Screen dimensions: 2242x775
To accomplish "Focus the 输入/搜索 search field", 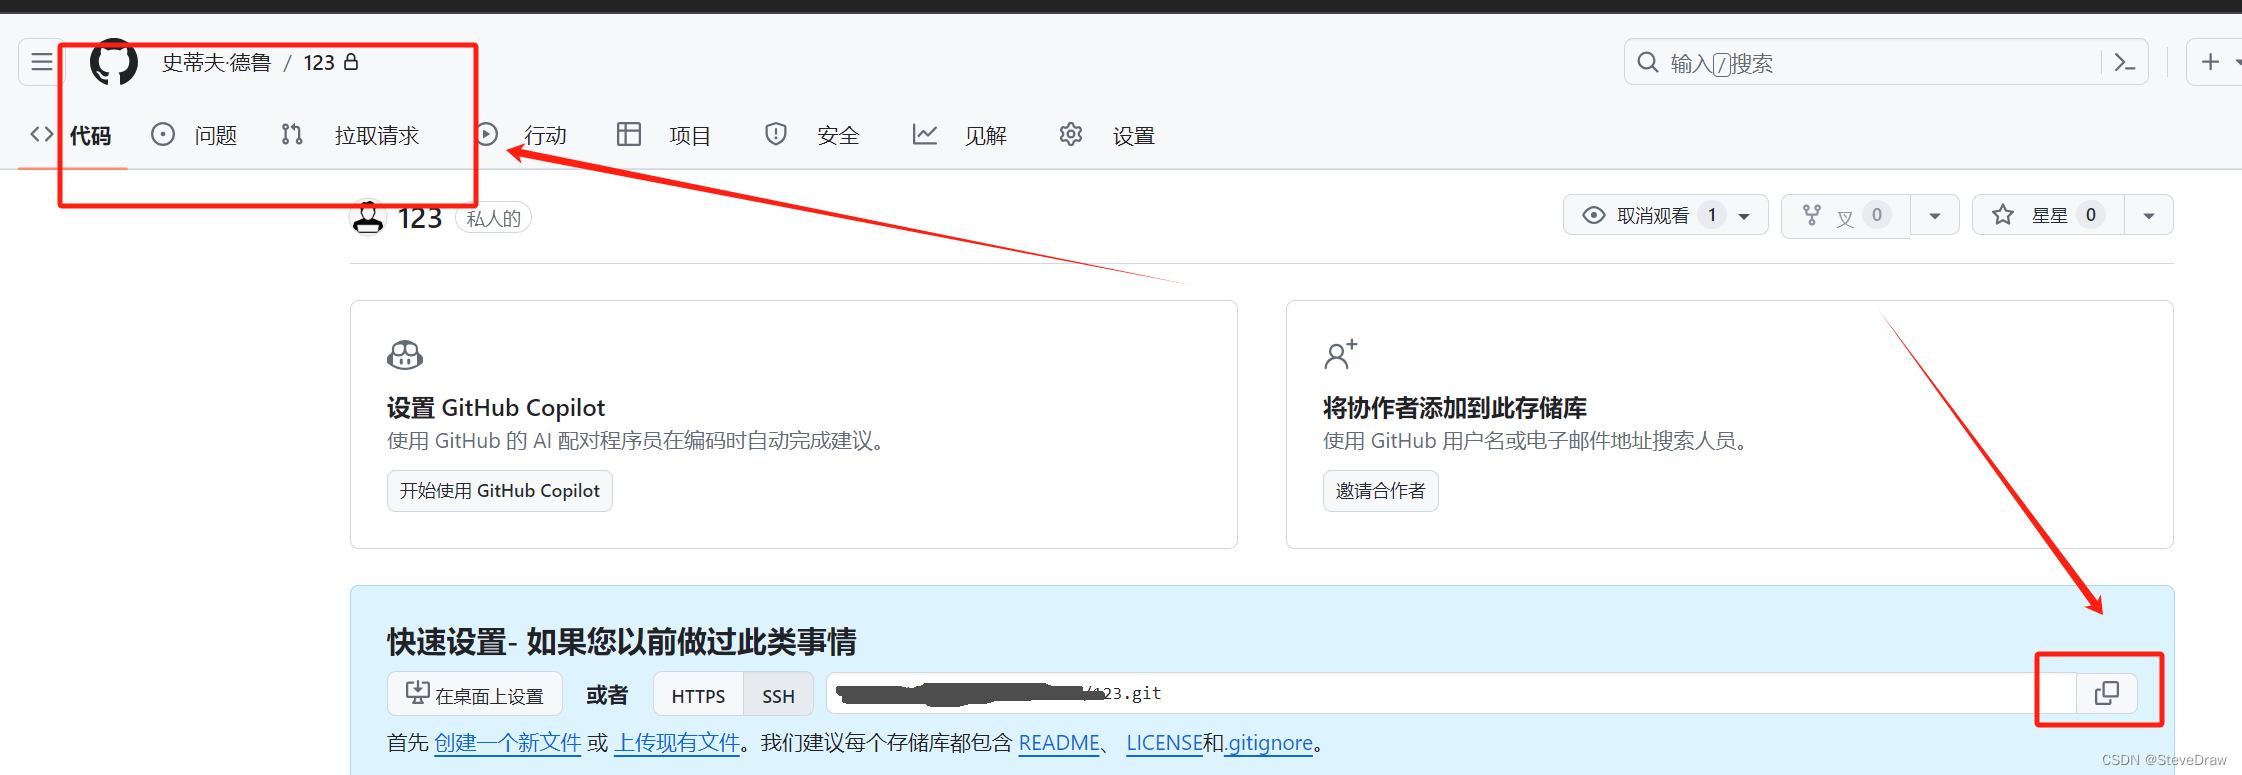I will click(1865, 63).
